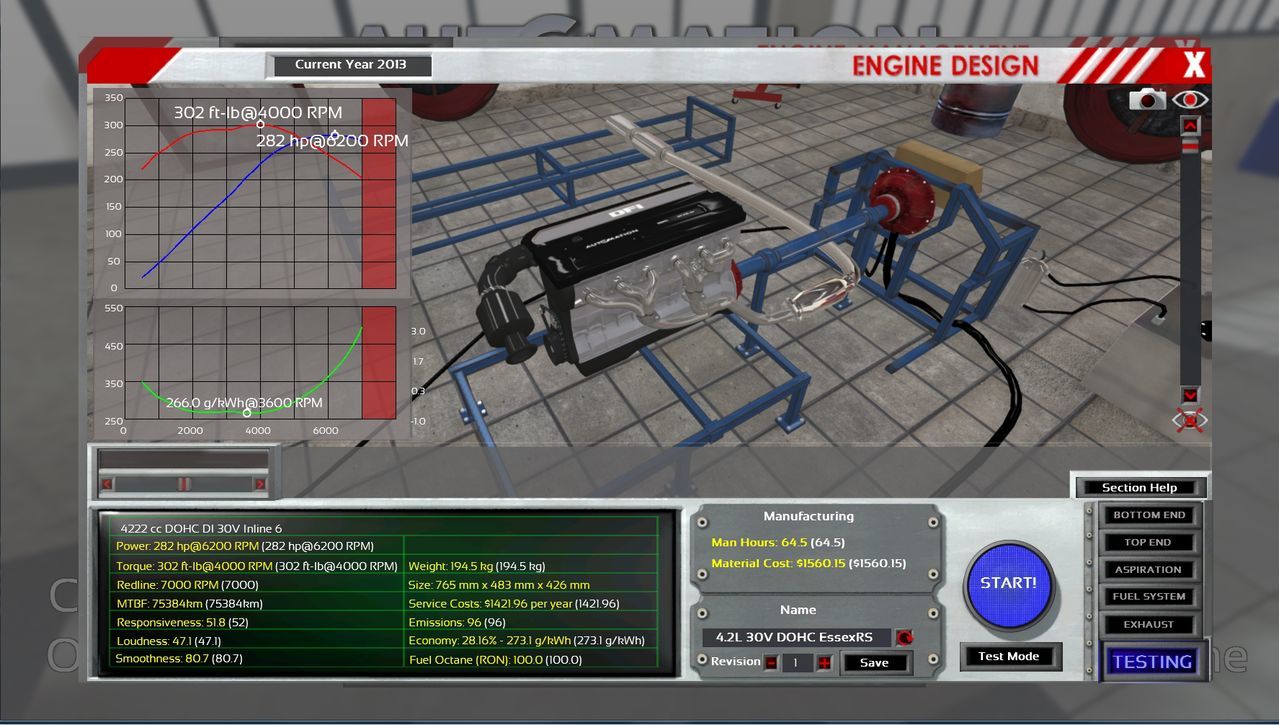The height and width of the screenshot is (725, 1279).
Task: Move the vertical slider's red handle
Action: (x=1189, y=146)
